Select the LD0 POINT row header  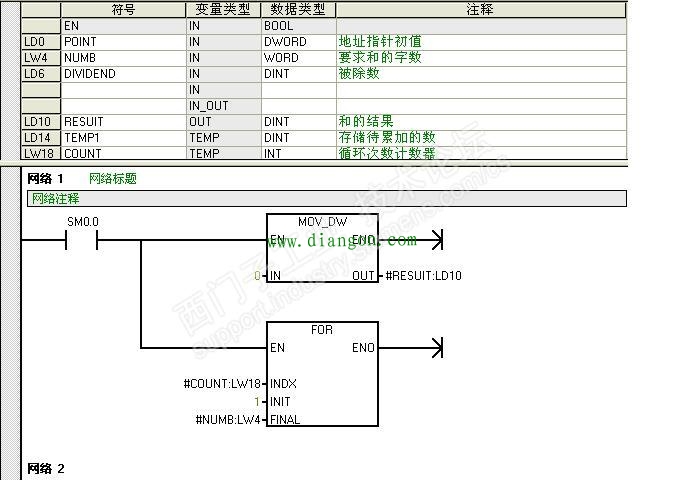[x=40, y=42]
